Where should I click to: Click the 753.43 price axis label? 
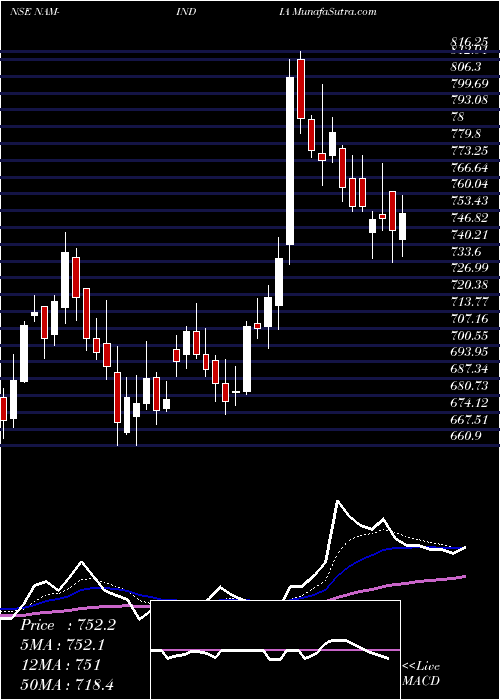(x=470, y=201)
